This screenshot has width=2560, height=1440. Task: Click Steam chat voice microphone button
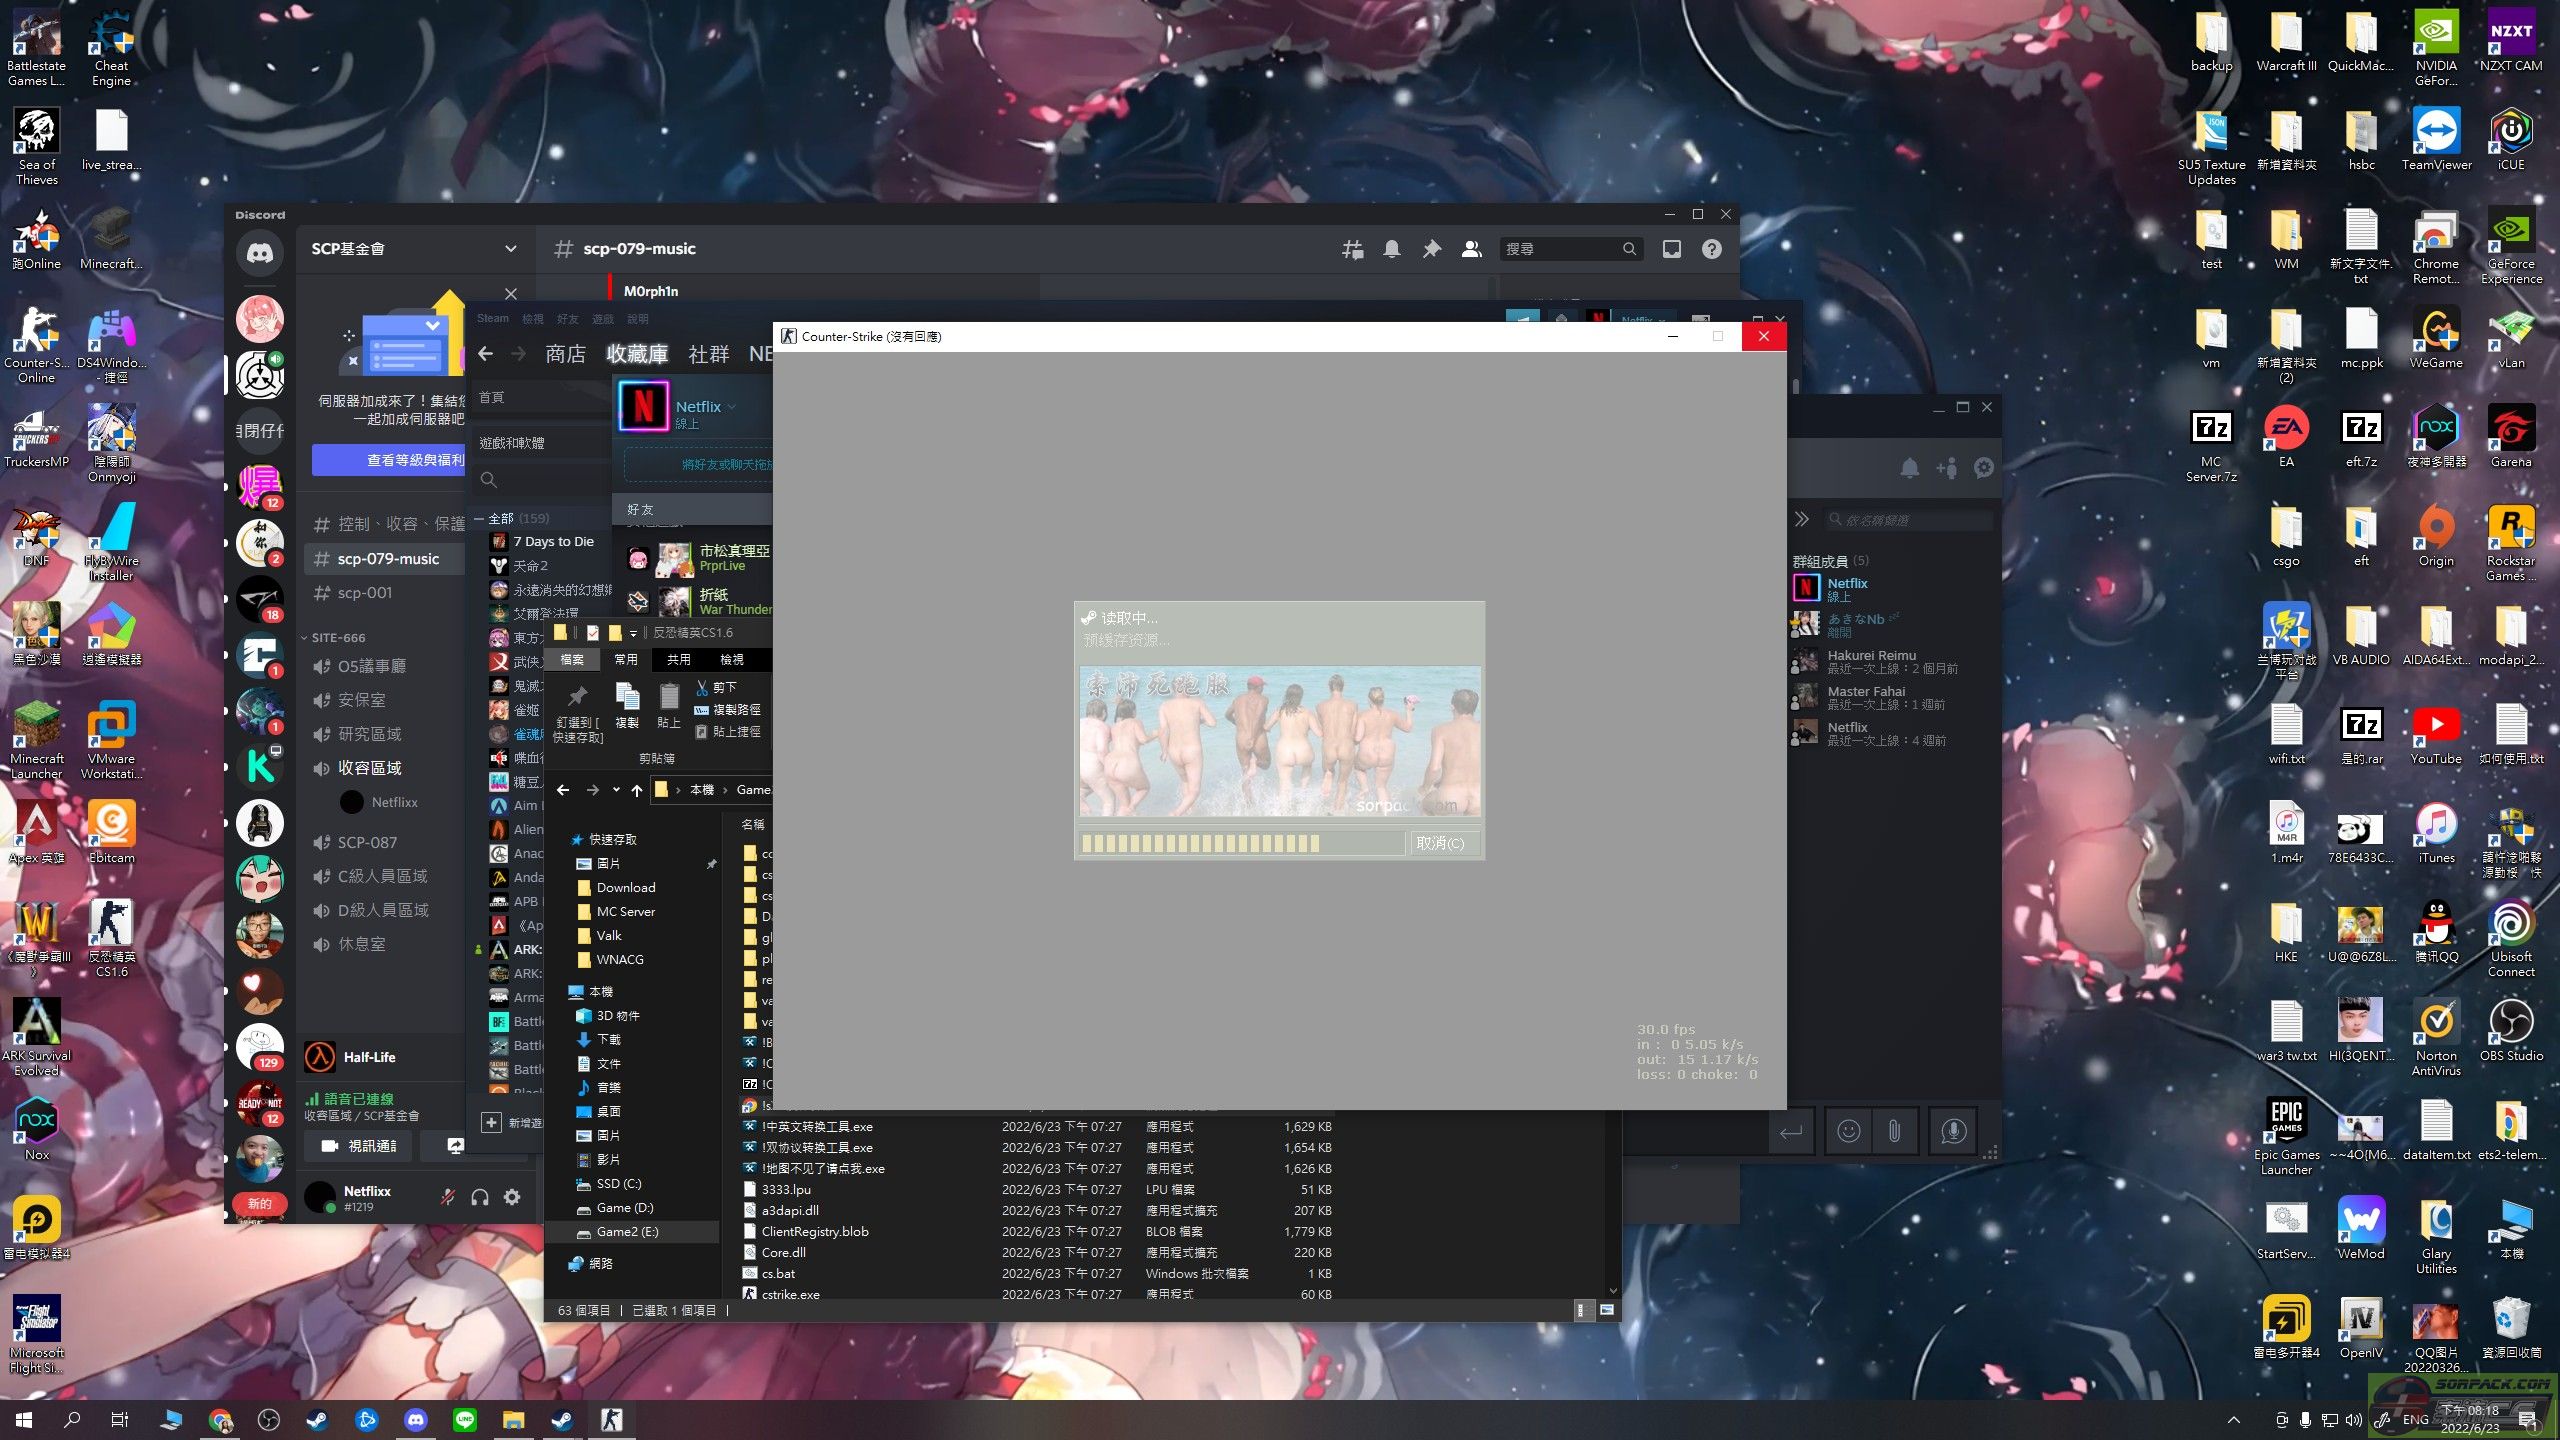(1952, 1131)
